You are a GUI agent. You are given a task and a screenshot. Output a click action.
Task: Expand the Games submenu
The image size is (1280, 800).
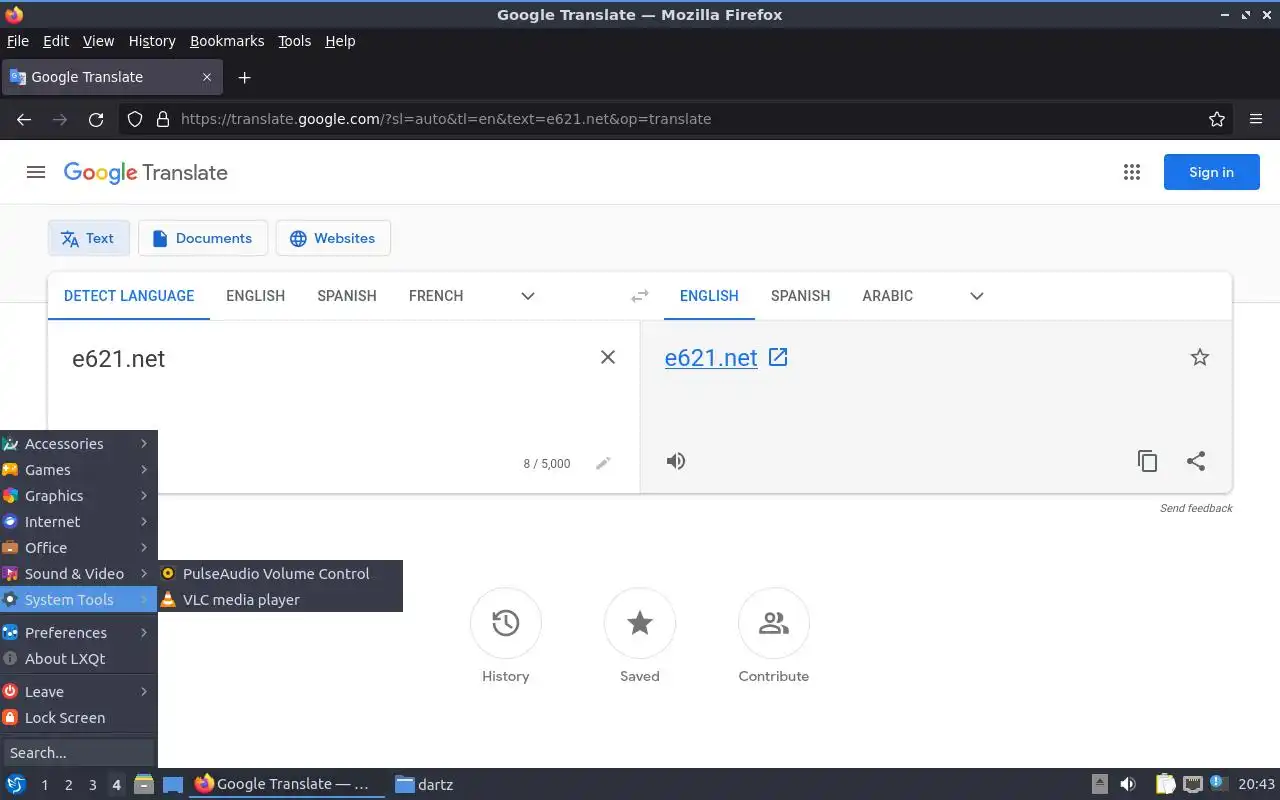[x=78, y=470]
